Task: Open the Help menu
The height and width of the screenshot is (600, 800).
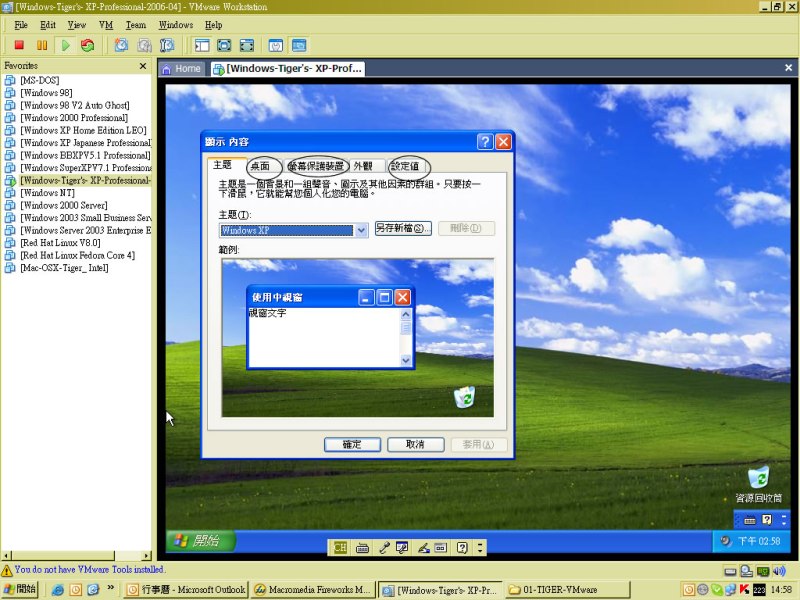Action: click(x=213, y=24)
